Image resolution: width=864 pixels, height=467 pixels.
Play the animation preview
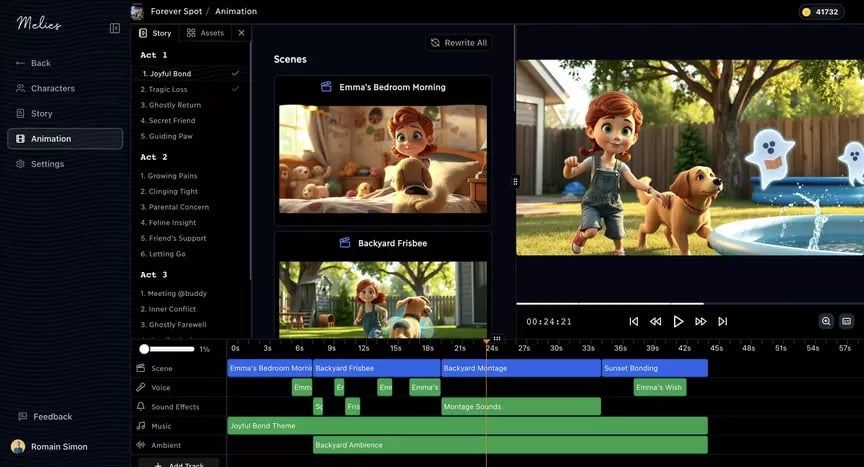678,322
